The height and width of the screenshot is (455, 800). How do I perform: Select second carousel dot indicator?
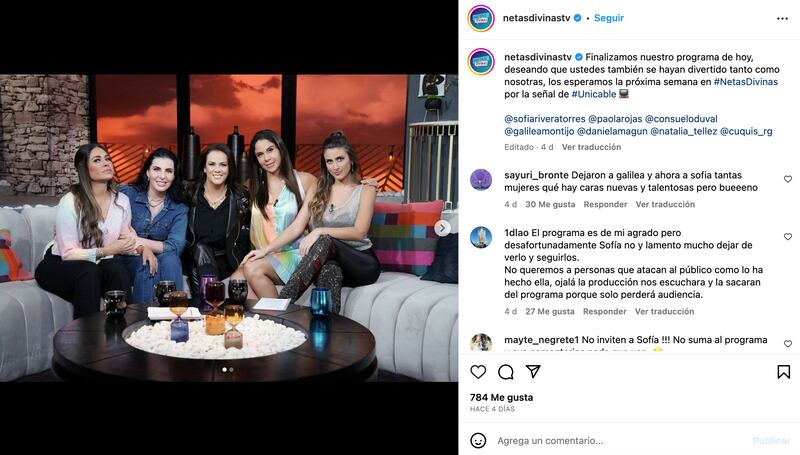pos(232,369)
